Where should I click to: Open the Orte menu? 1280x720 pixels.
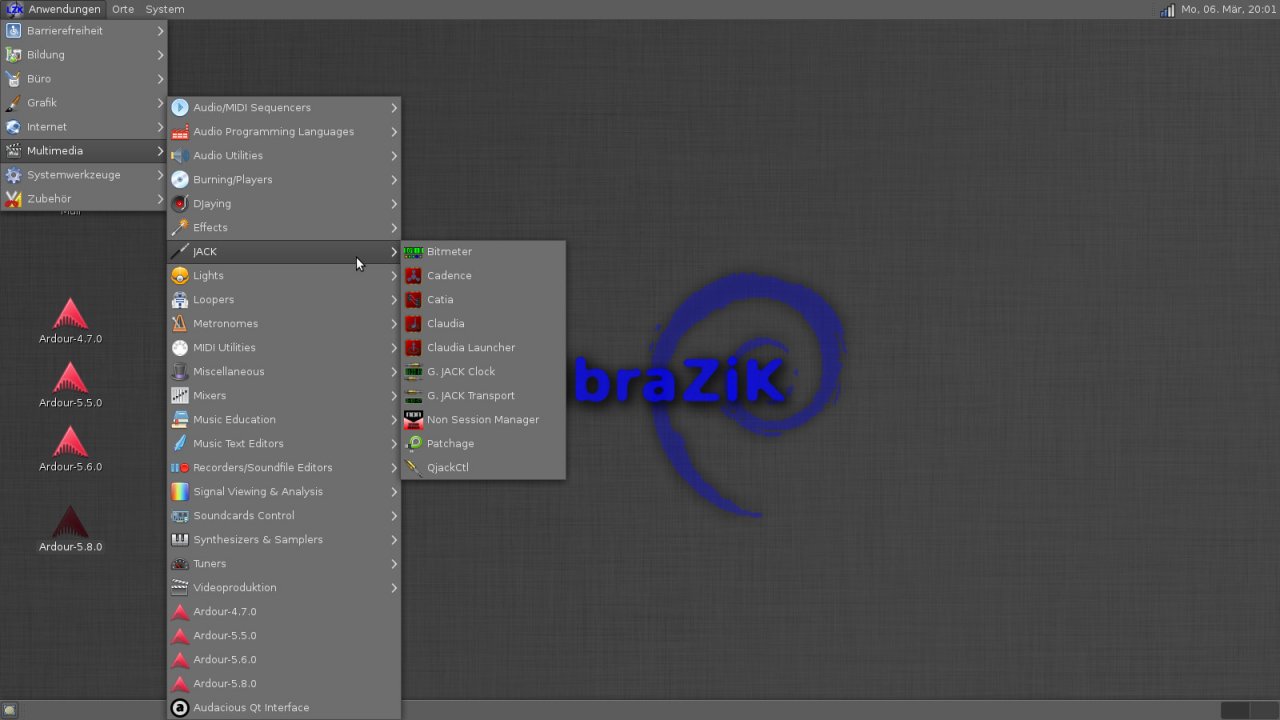coord(123,9)
